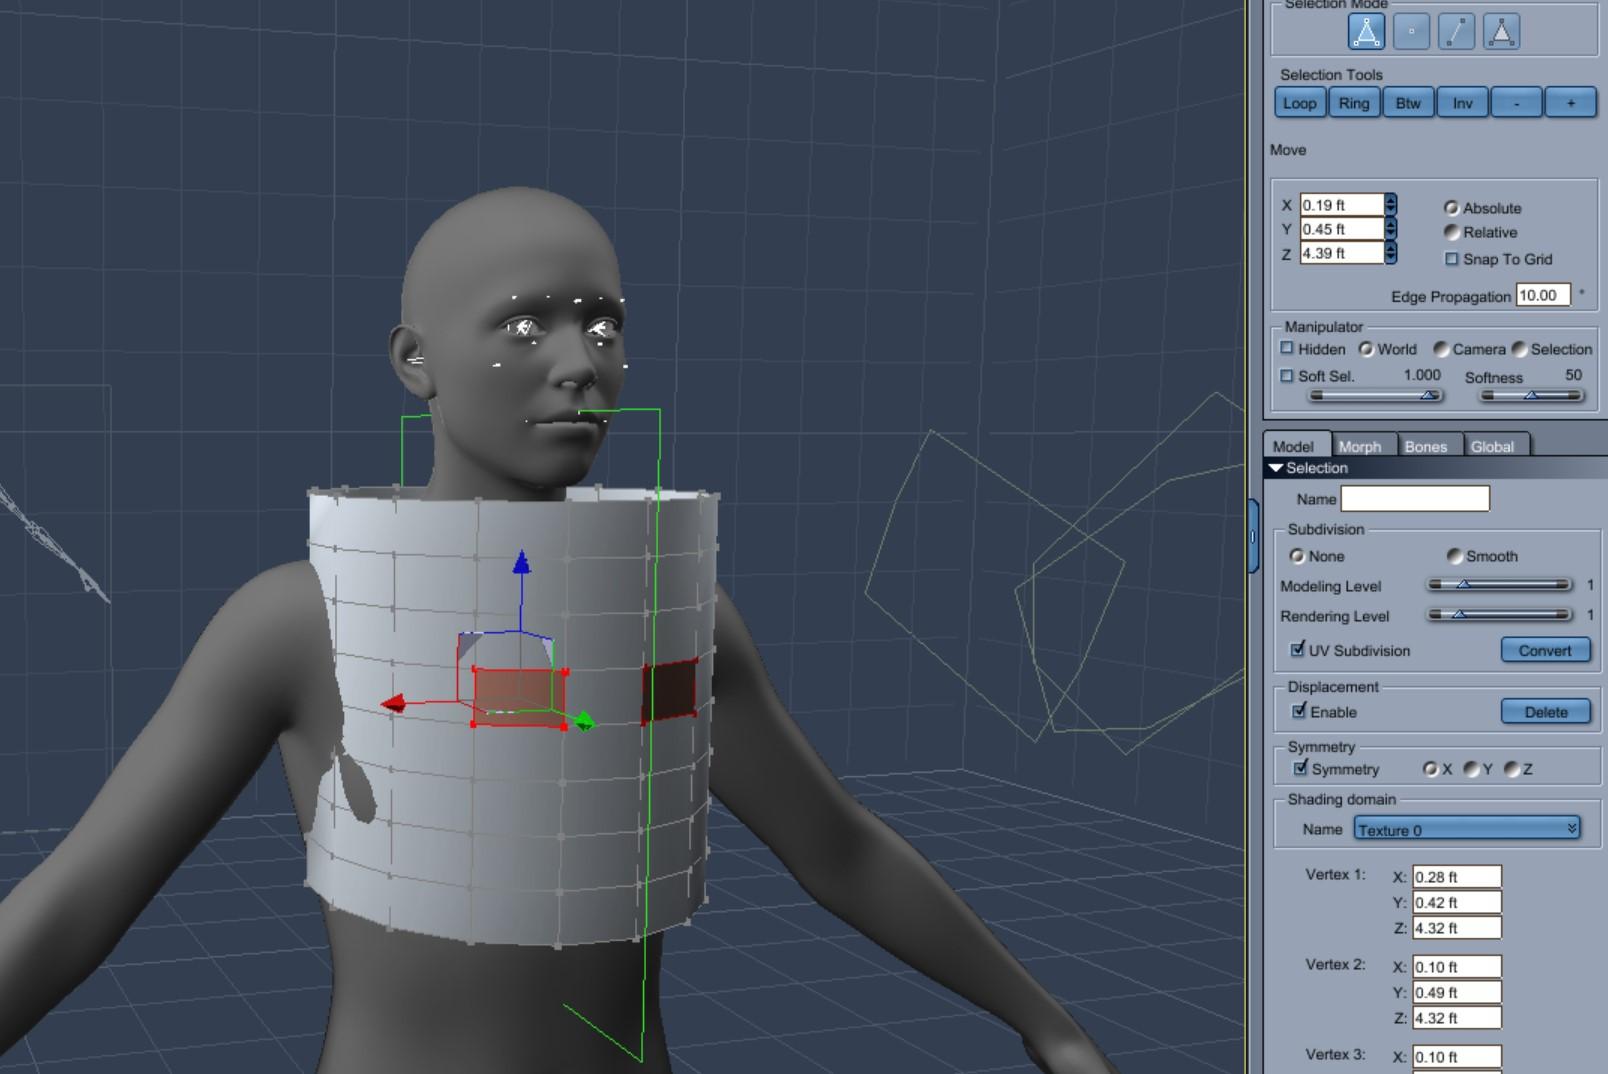Grab the green Y-axis manipulator arrow

tap(585, 721)
